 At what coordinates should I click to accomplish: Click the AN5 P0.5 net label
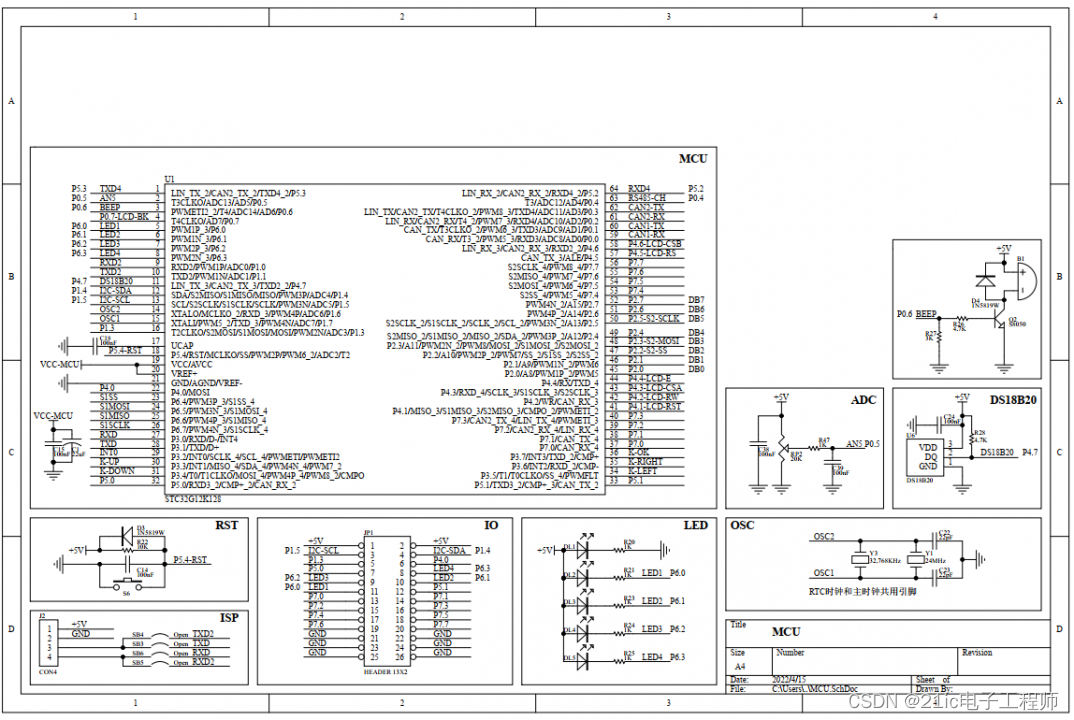(863, 444)
